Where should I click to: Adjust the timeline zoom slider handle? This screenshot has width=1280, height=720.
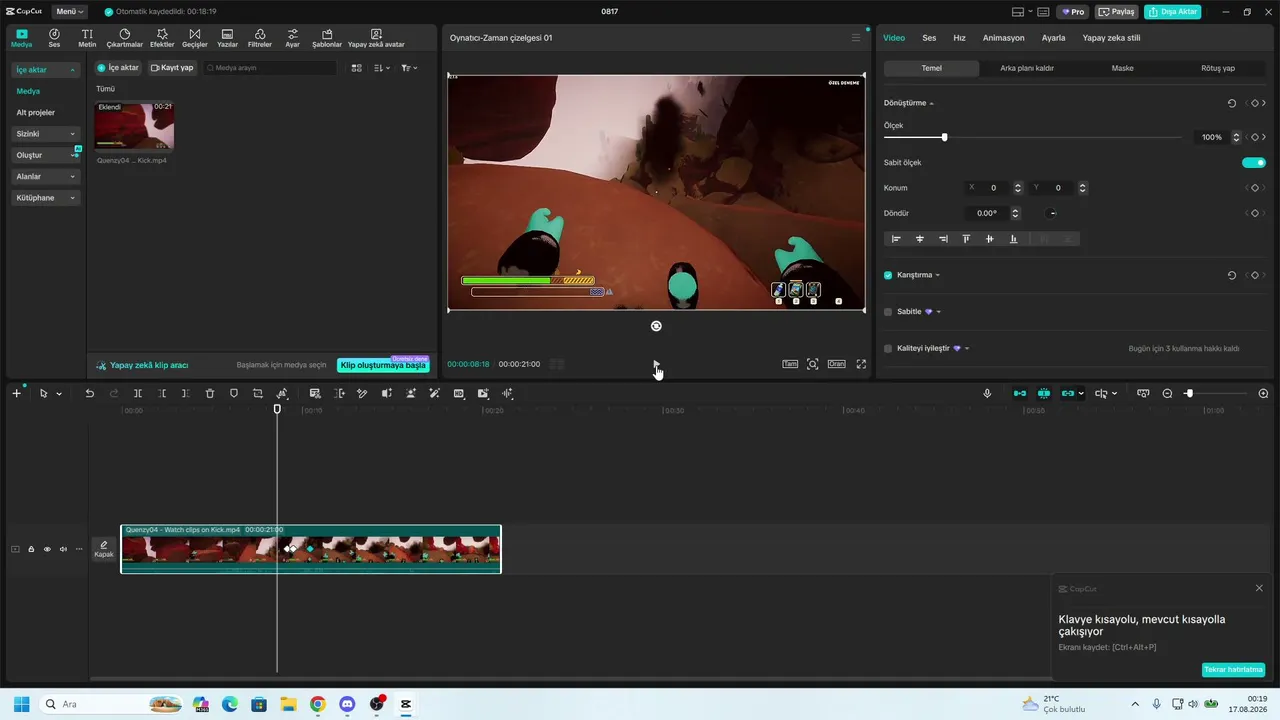click(1189, 394)
